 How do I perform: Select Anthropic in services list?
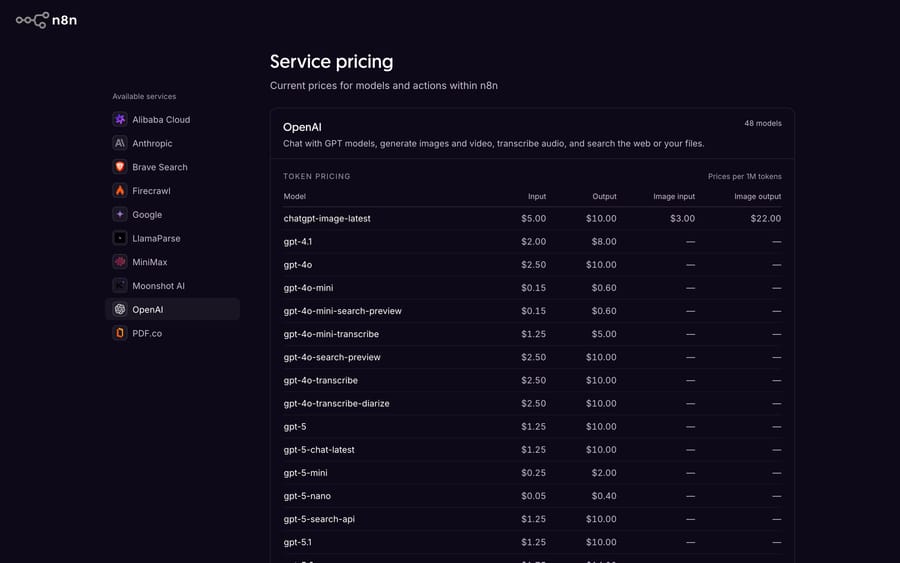tap(152, 143)
